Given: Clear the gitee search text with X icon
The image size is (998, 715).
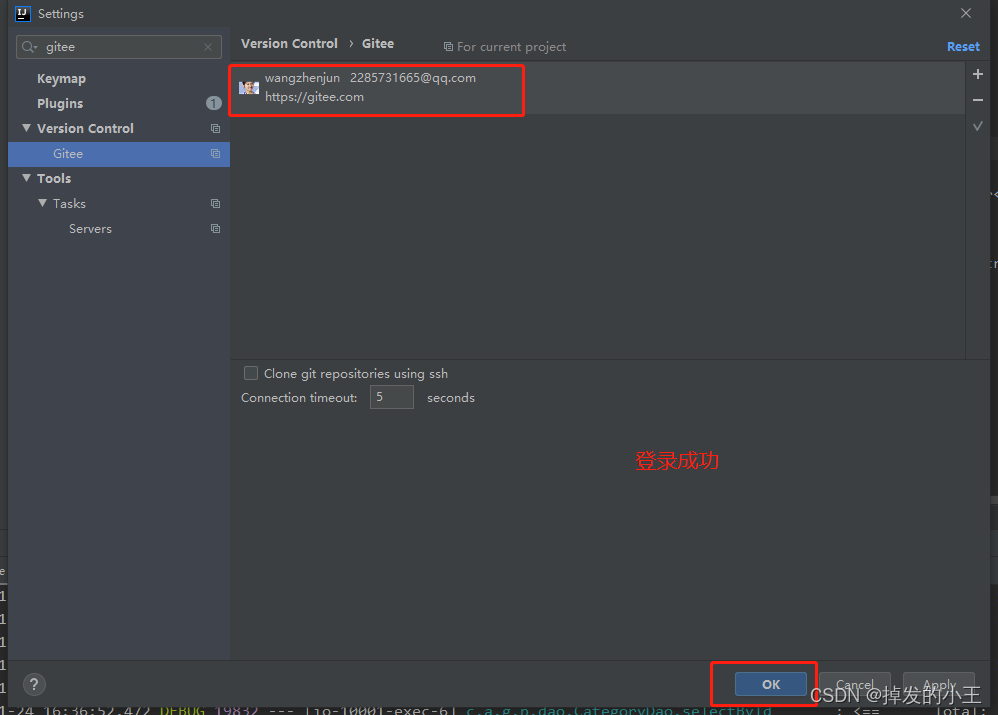Looking at the screenshot, I should click(208, 47).
